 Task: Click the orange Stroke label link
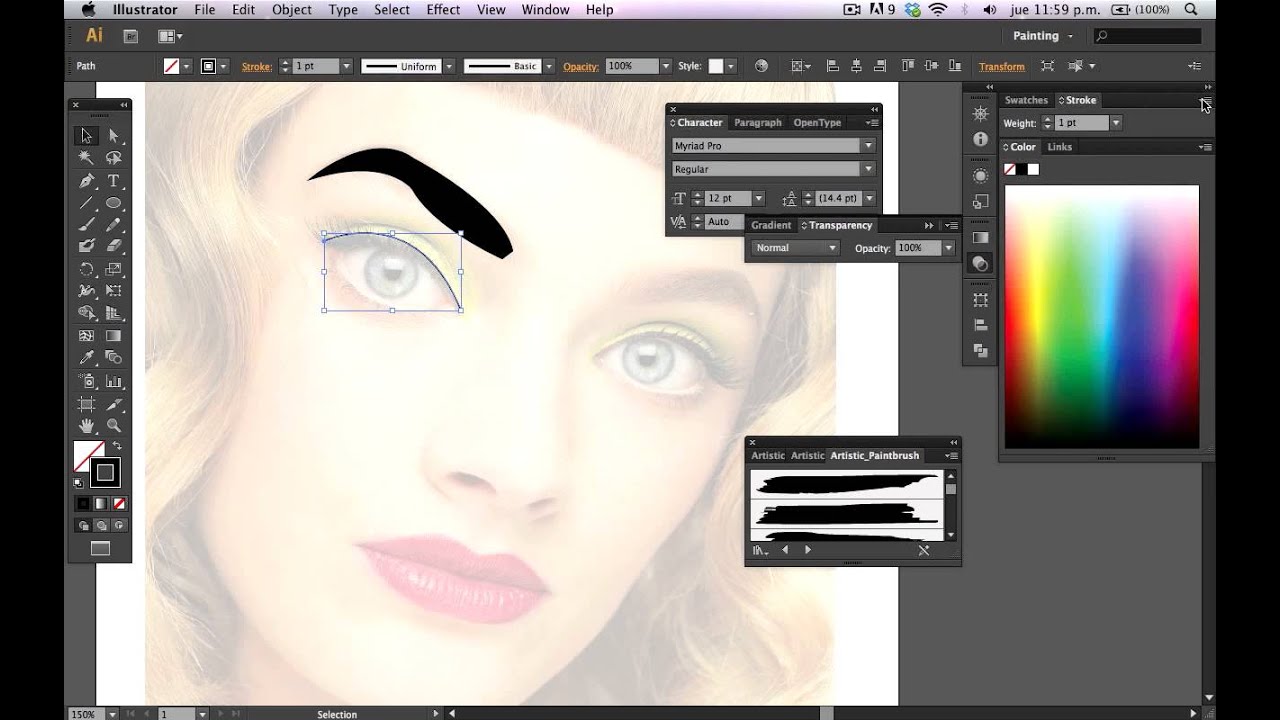(x=257, y=67)
